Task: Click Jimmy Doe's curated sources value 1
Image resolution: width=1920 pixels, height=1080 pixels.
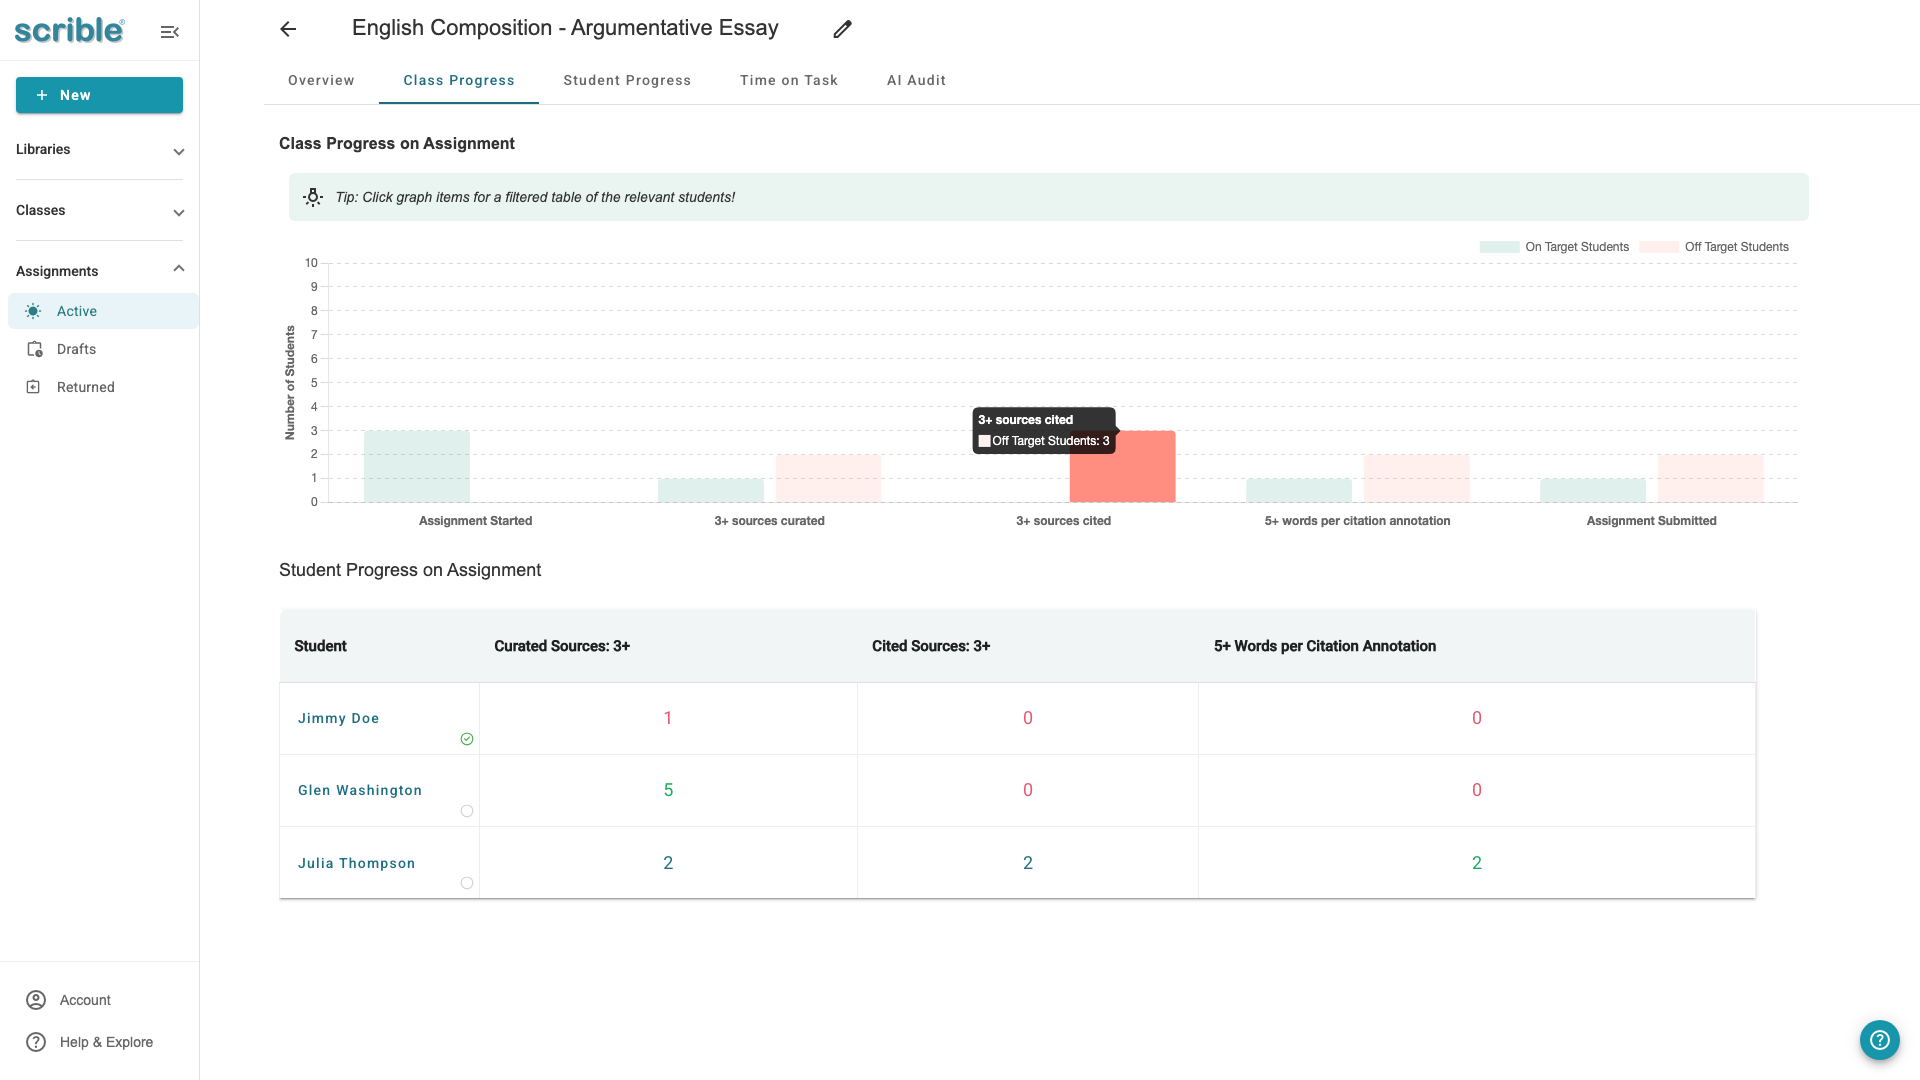Action: click(x=668, y=718)
